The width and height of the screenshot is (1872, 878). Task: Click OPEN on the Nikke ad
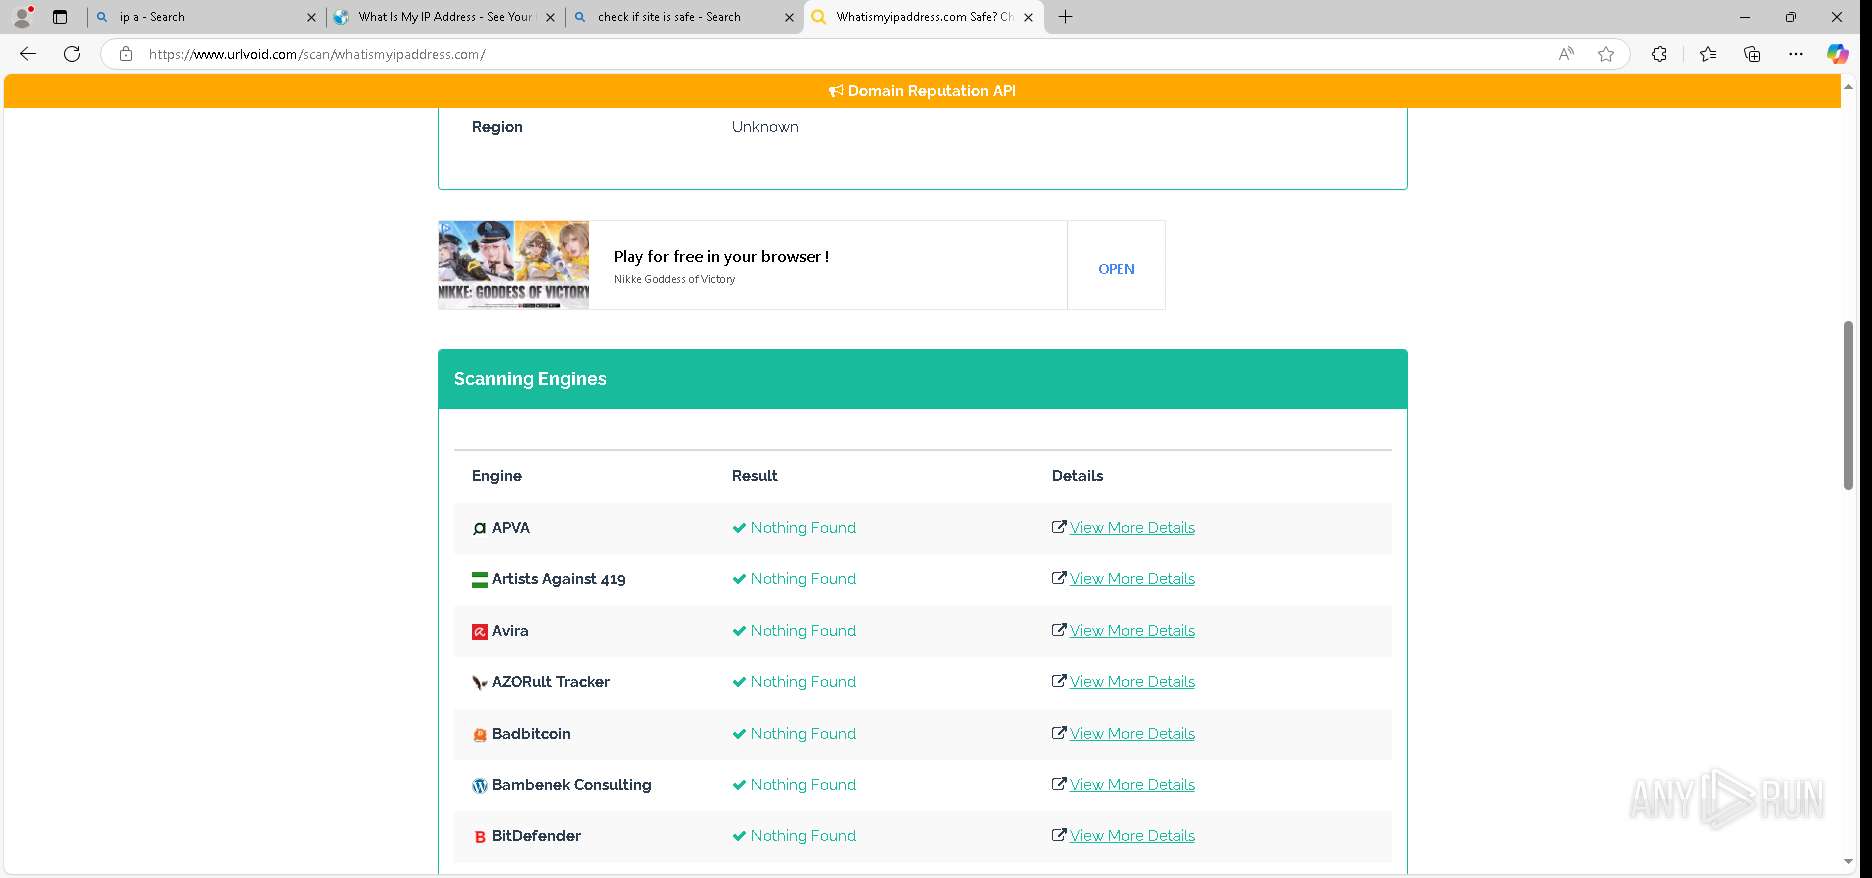[x=1116, y=269]
